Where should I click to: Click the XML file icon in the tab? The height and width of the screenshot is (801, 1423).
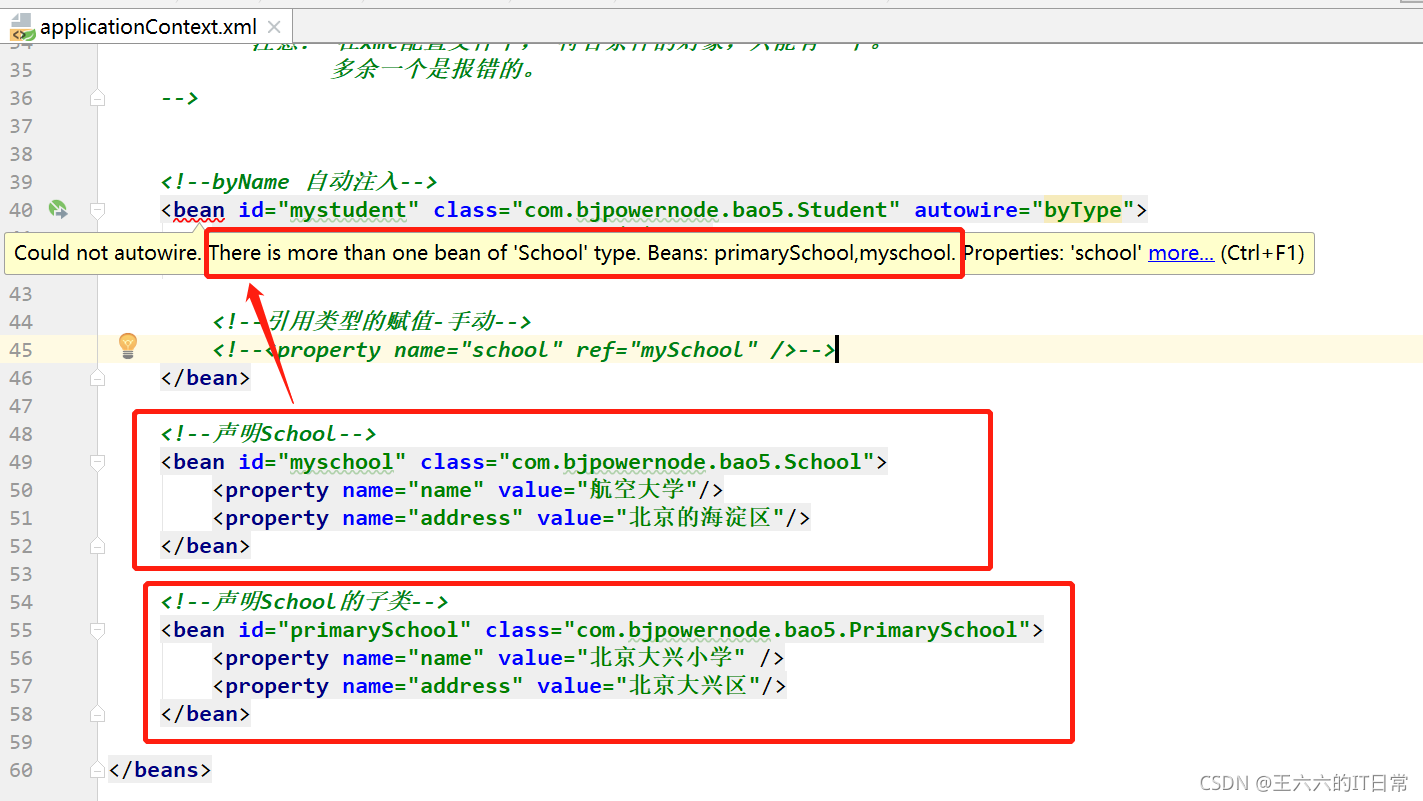point(22,27)
